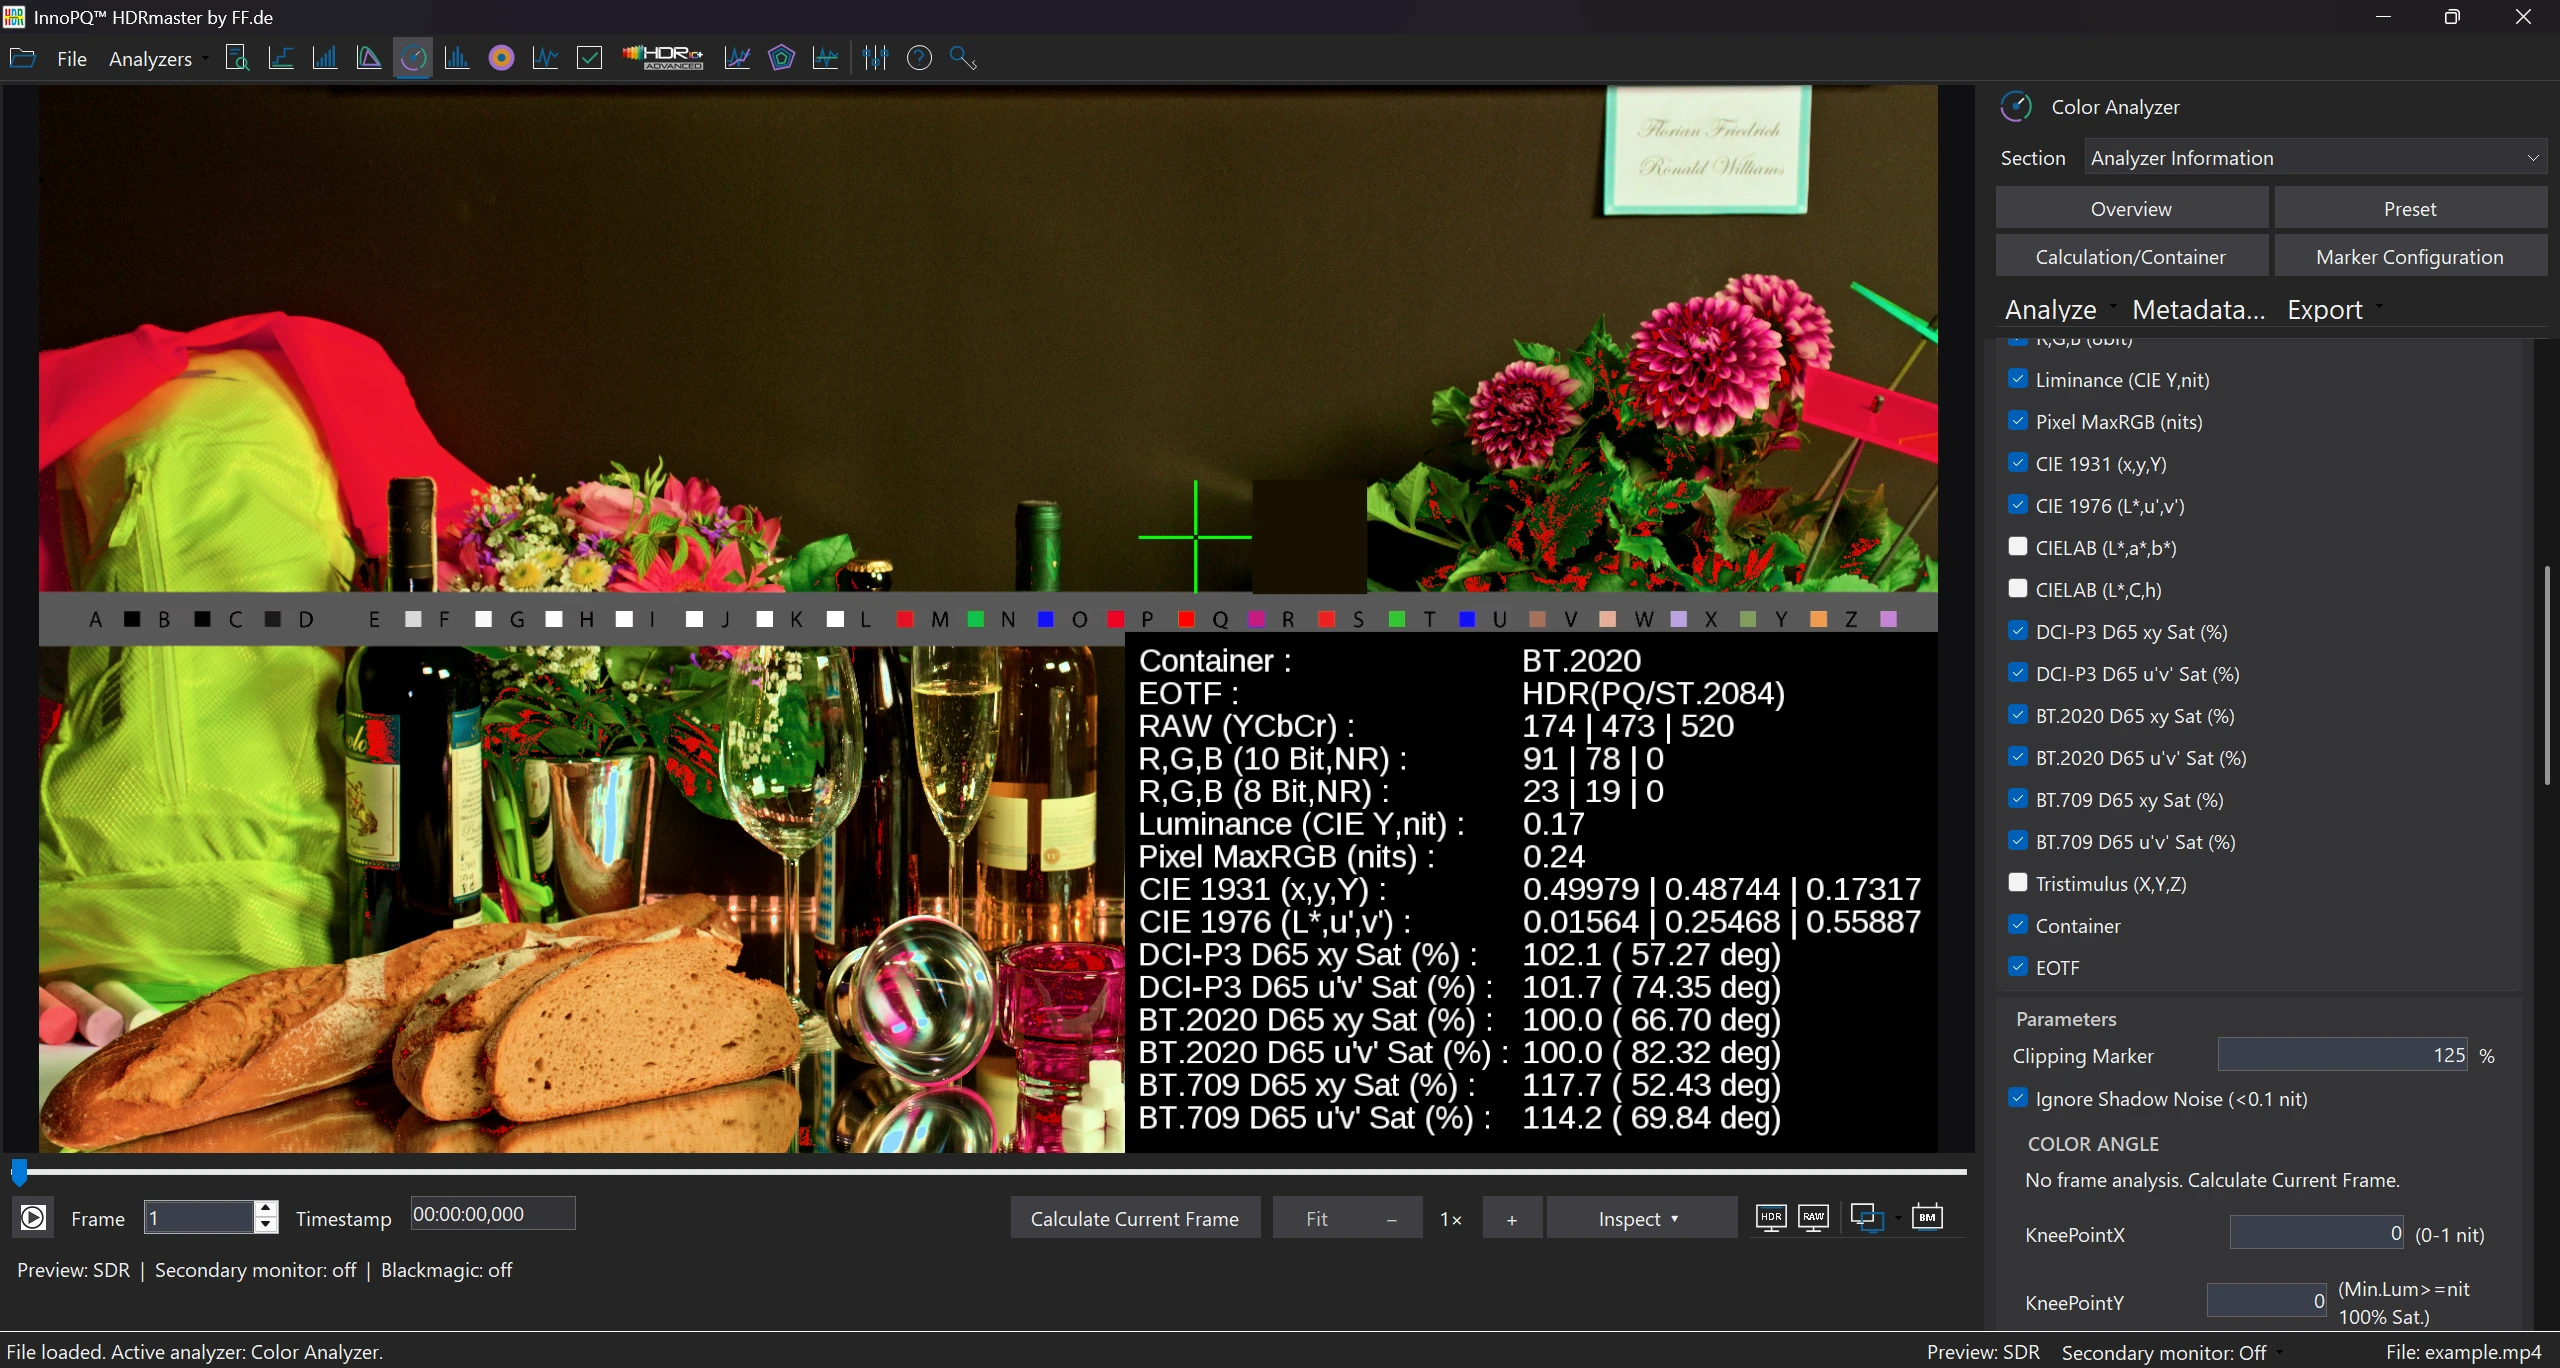This screenshot has width=2560, height=1368.
Task: Select the purple-orange circle analyzer icon
Action: 501,58
